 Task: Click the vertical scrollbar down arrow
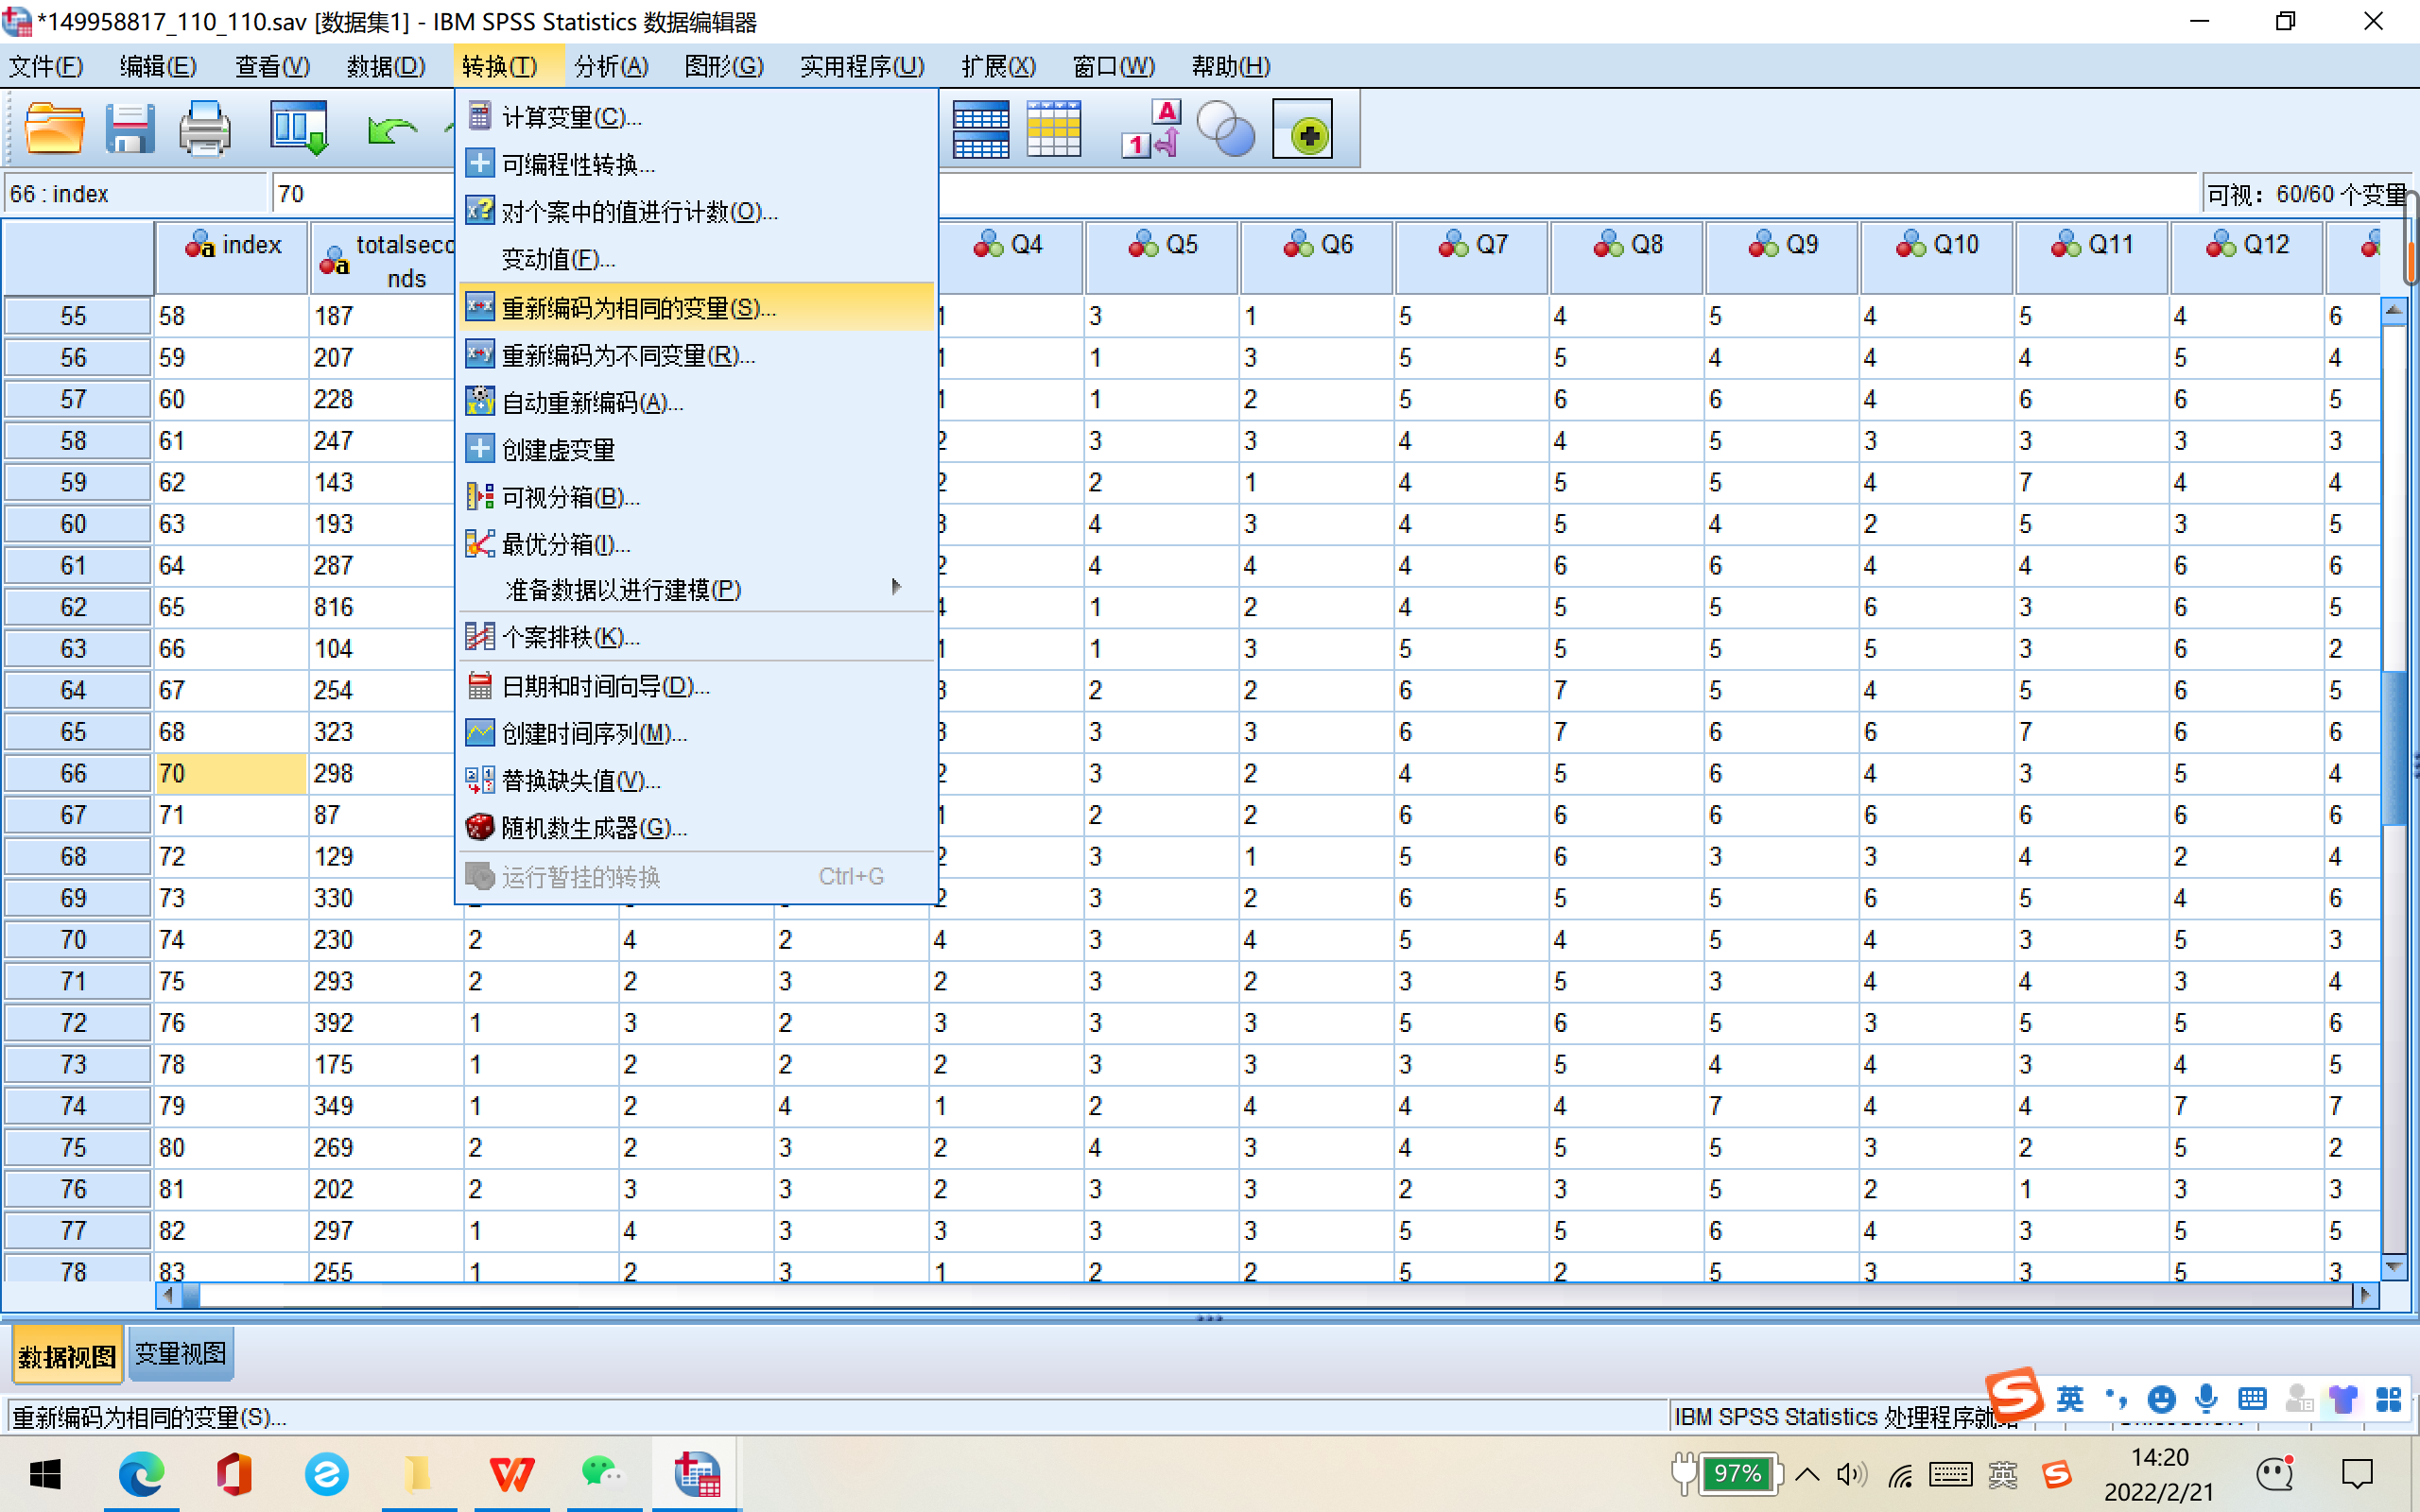[2394, 1267]
